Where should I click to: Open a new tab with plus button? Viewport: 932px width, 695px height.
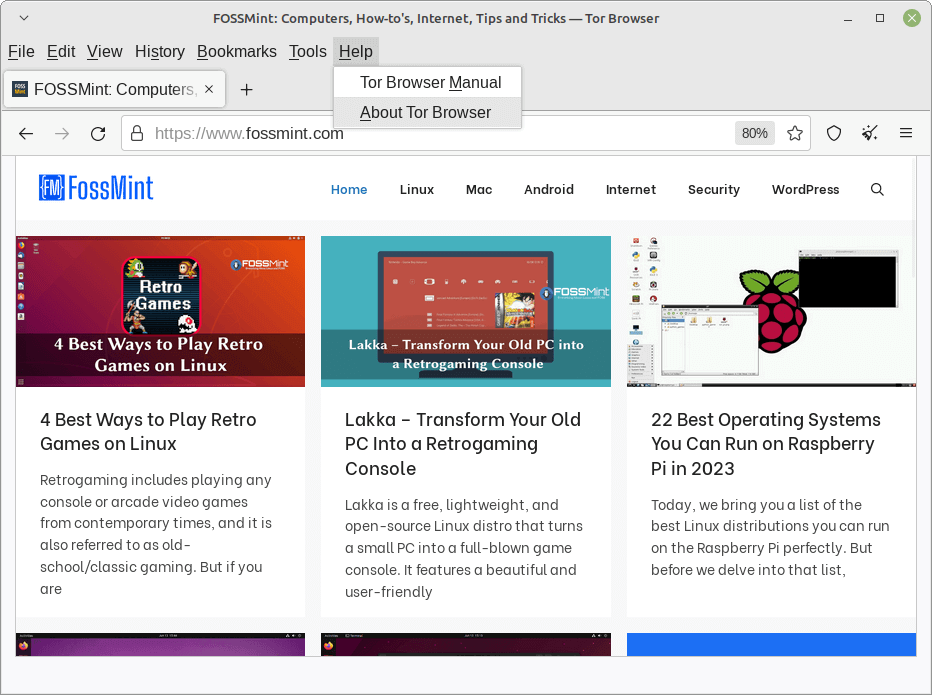tap(246, 89)
